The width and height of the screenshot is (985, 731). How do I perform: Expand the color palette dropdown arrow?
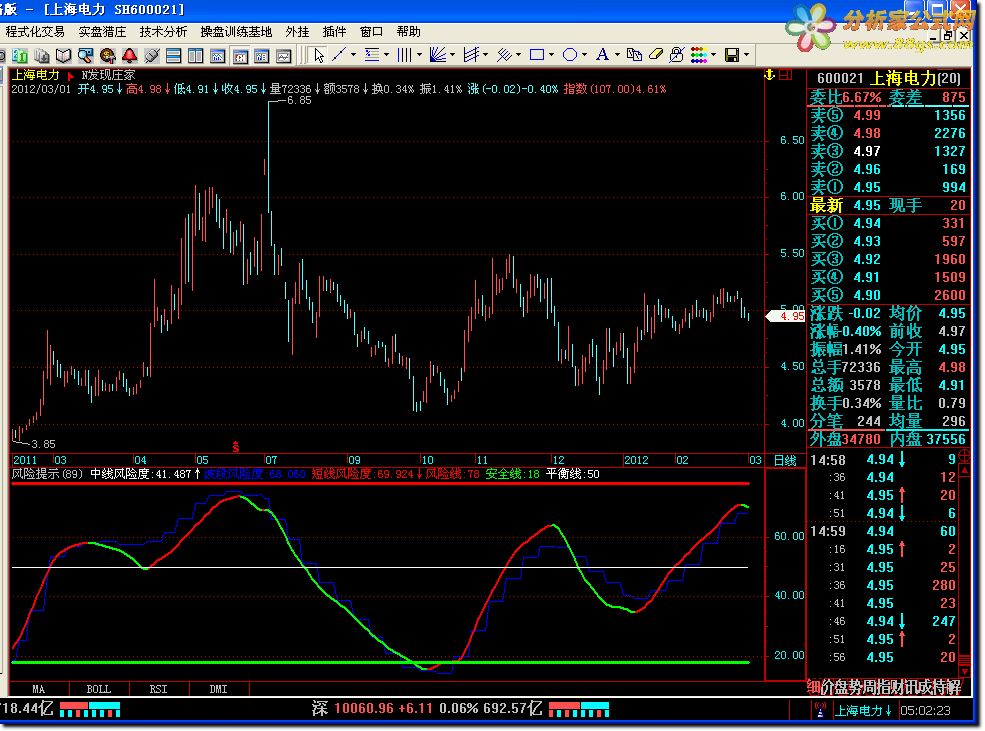pos(714,55)
